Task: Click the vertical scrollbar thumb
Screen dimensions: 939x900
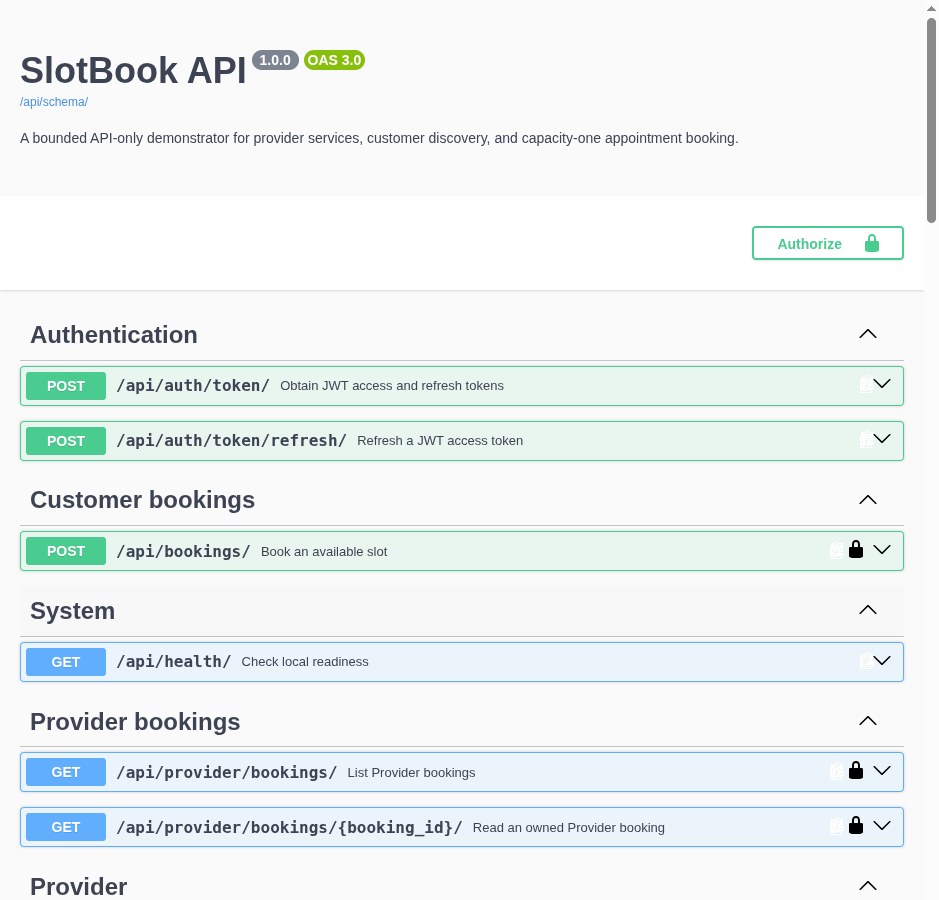Action: click(x=931, y=120)
